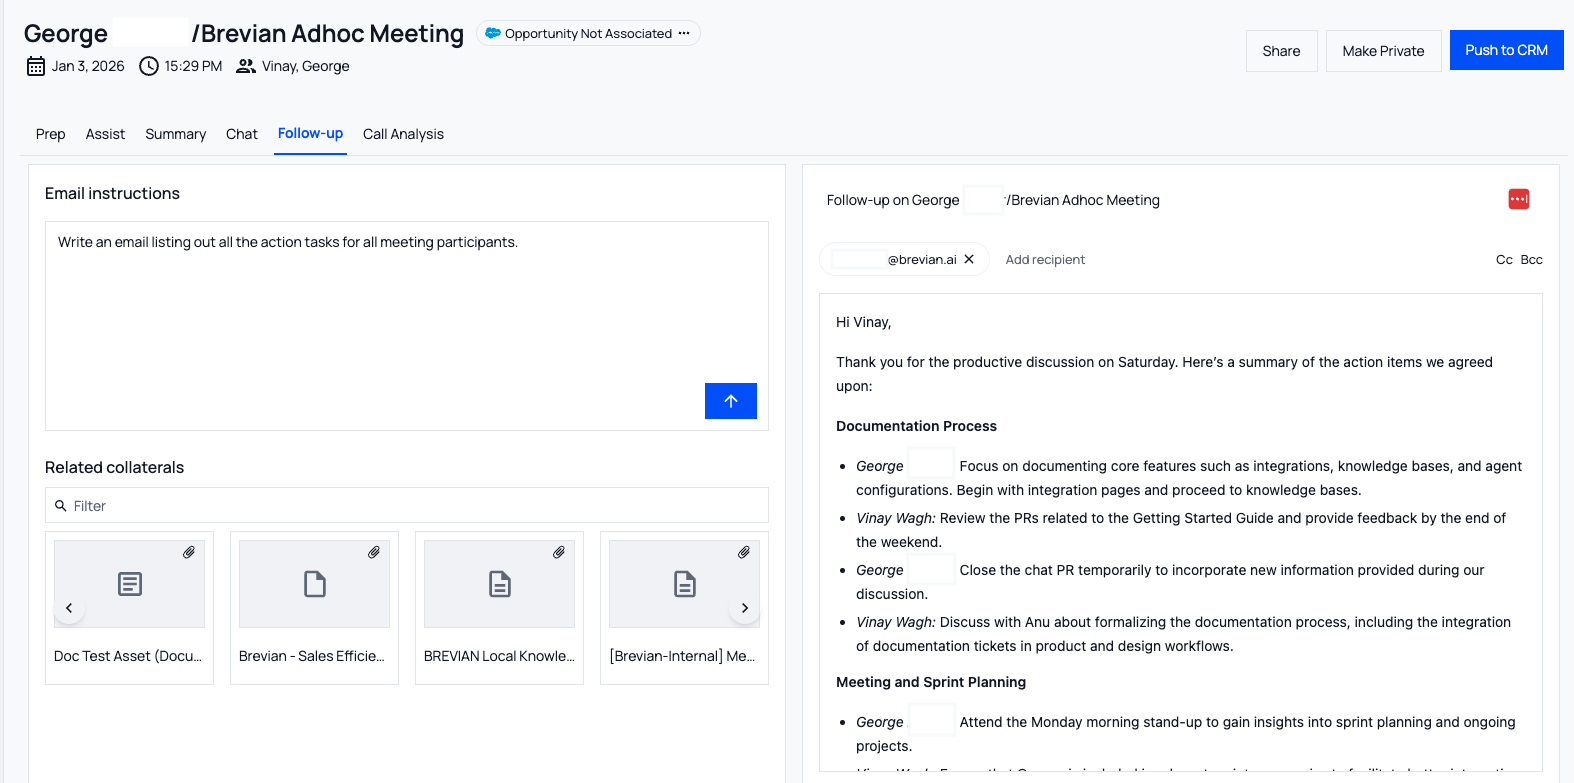The height and width of the screenshot is (783, 1574).
Task: Go to the Call Analysis tab
Action: [403, 134]
